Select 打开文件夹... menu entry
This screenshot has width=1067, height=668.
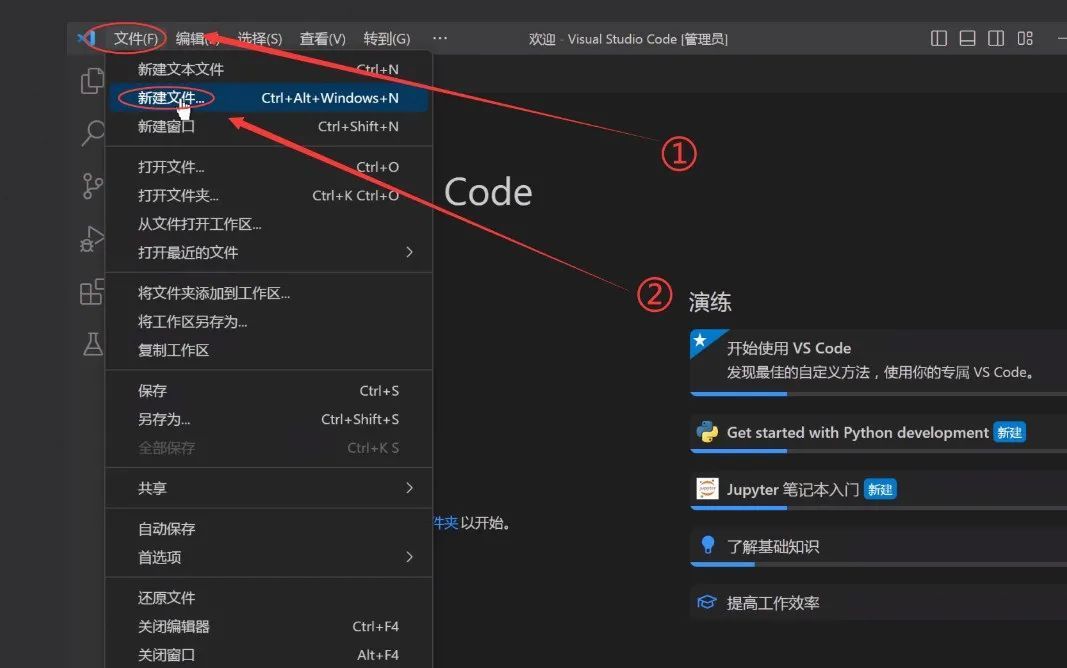269,196
